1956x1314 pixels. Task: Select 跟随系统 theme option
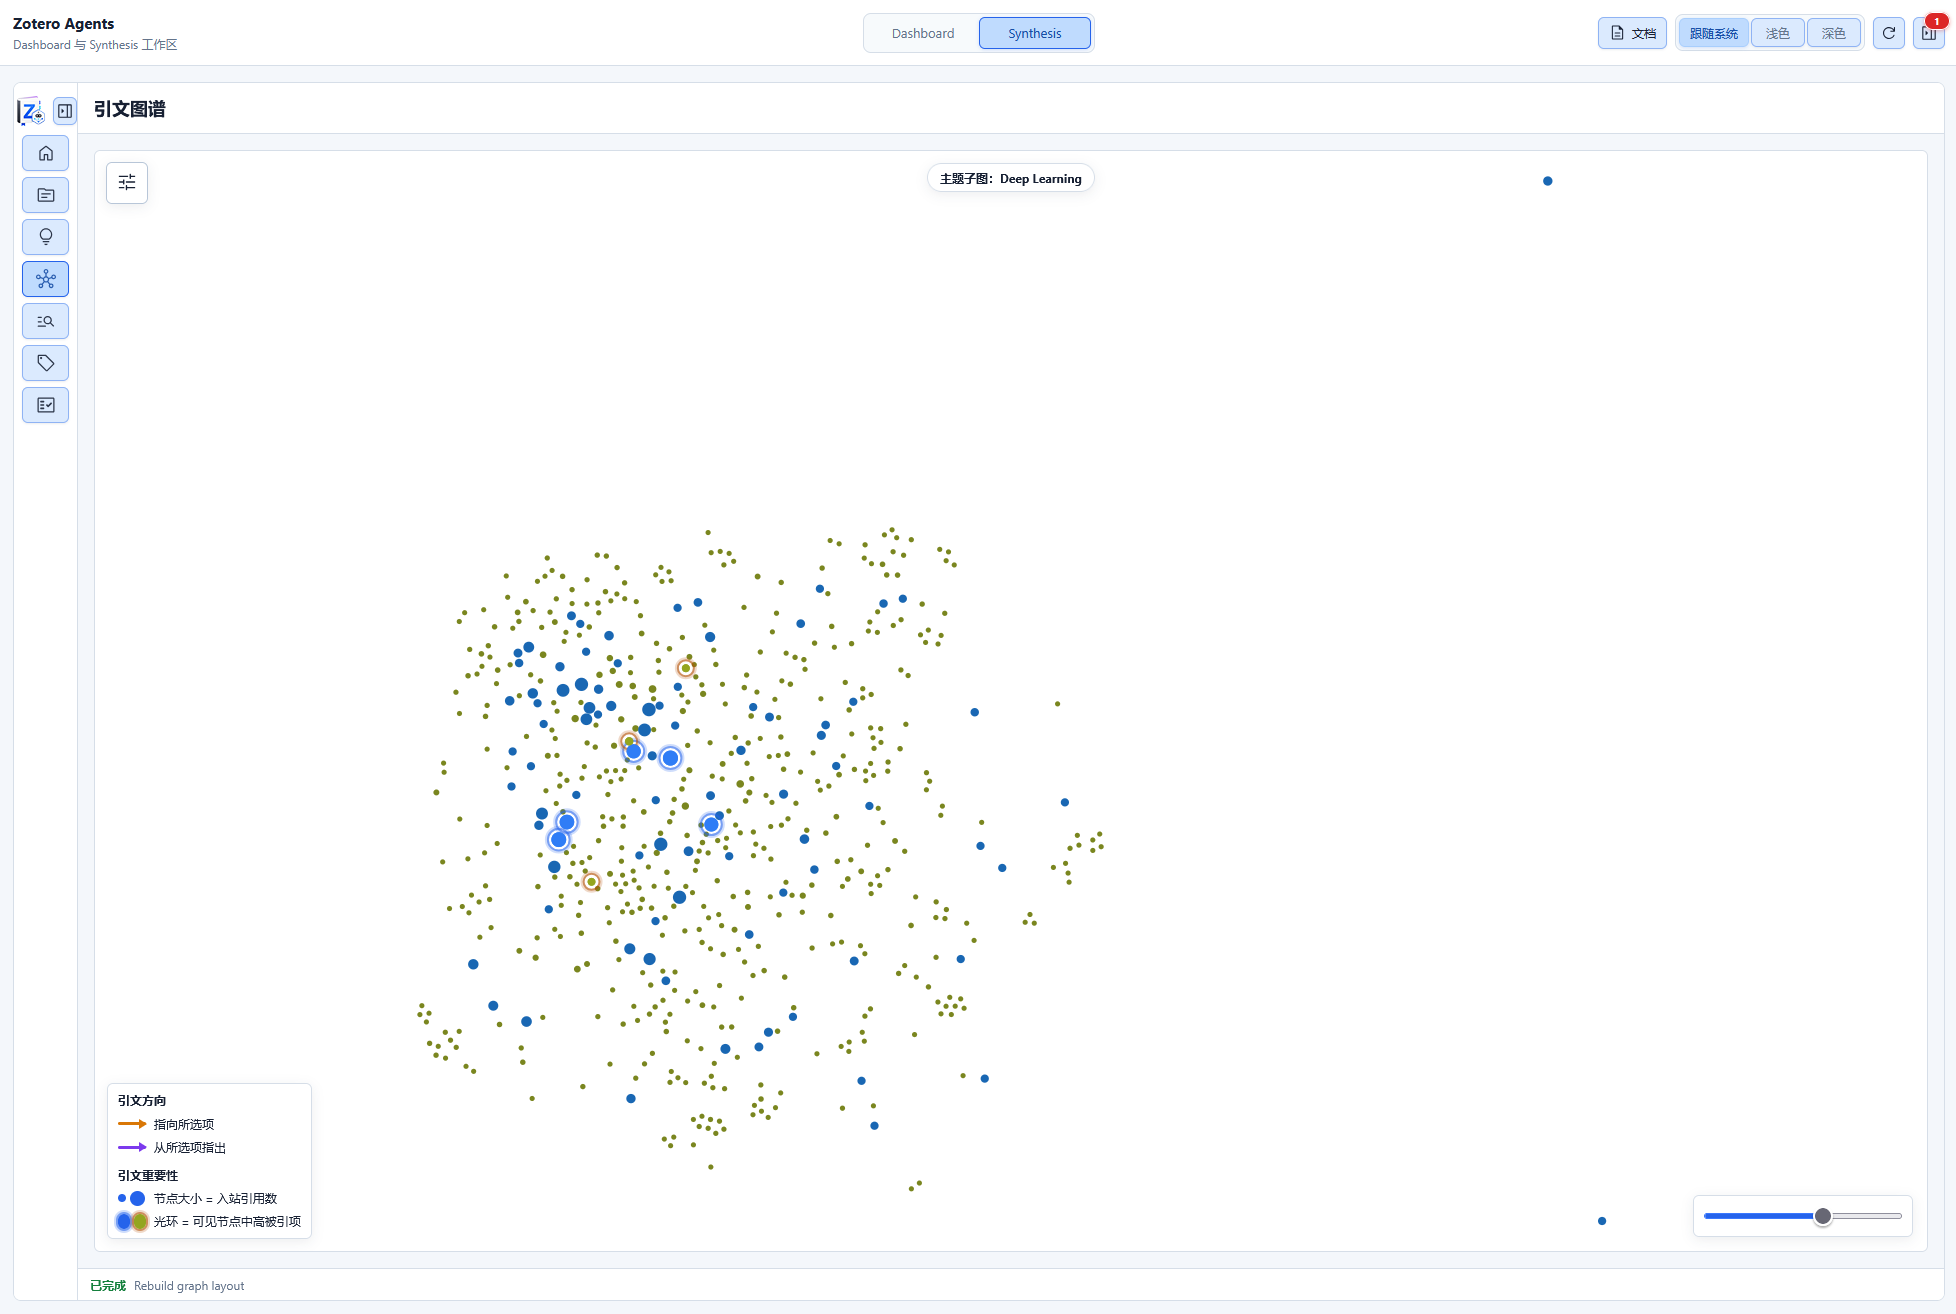(1714, 33)
